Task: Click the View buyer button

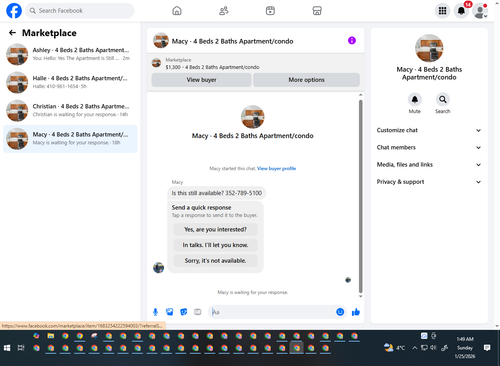Action: coord(201,80)
